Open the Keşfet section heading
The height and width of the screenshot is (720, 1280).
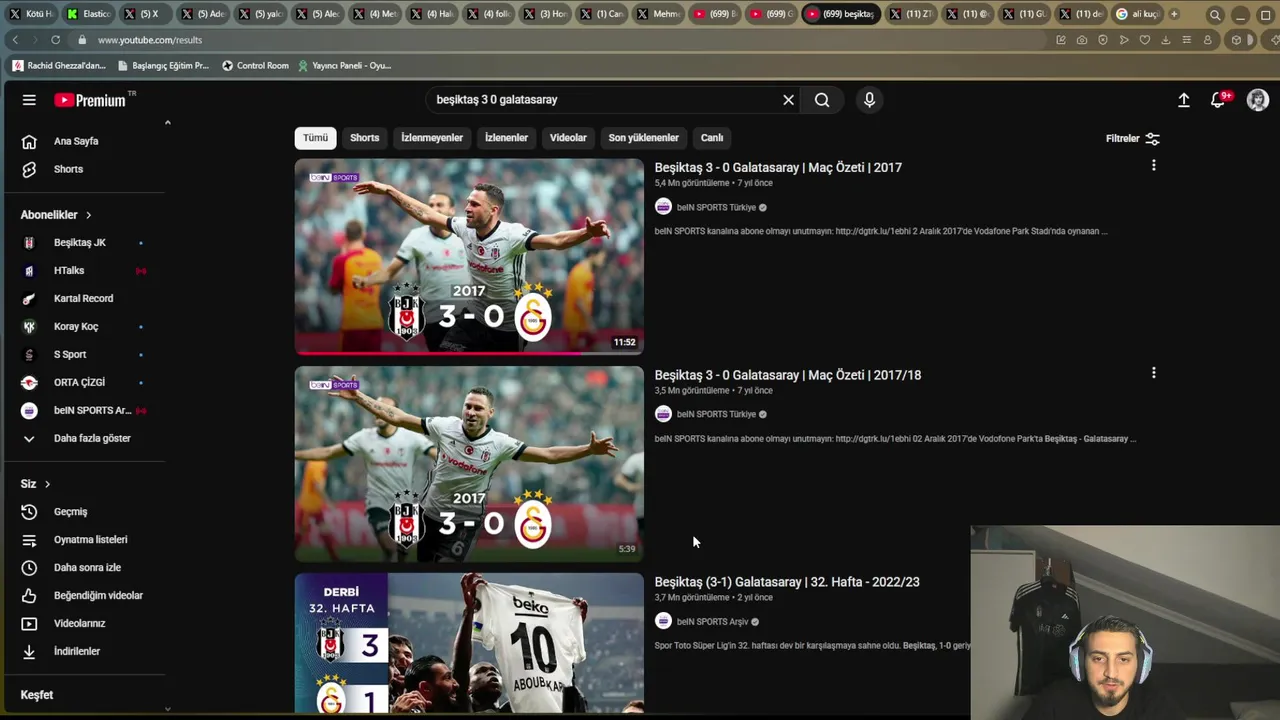tap(37, 695)
